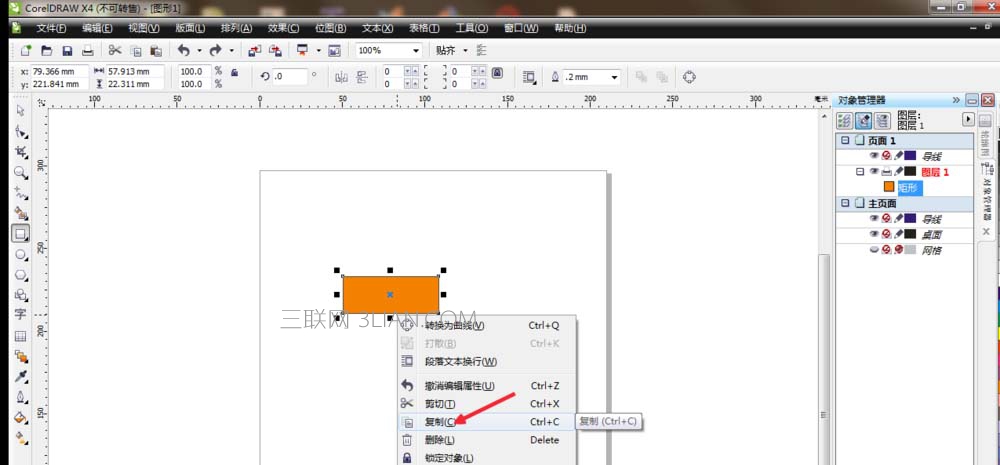Select the Eyedropper tool
Image resolution: width=1000 pixels, height=465 pixels.
(x=20, y=376)
